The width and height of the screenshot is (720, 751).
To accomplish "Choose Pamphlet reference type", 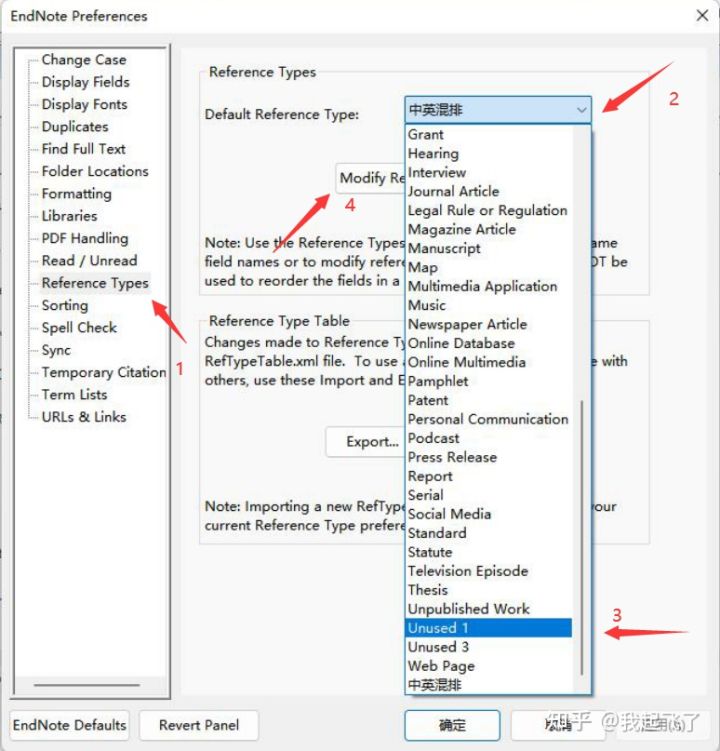I will 489,381.
